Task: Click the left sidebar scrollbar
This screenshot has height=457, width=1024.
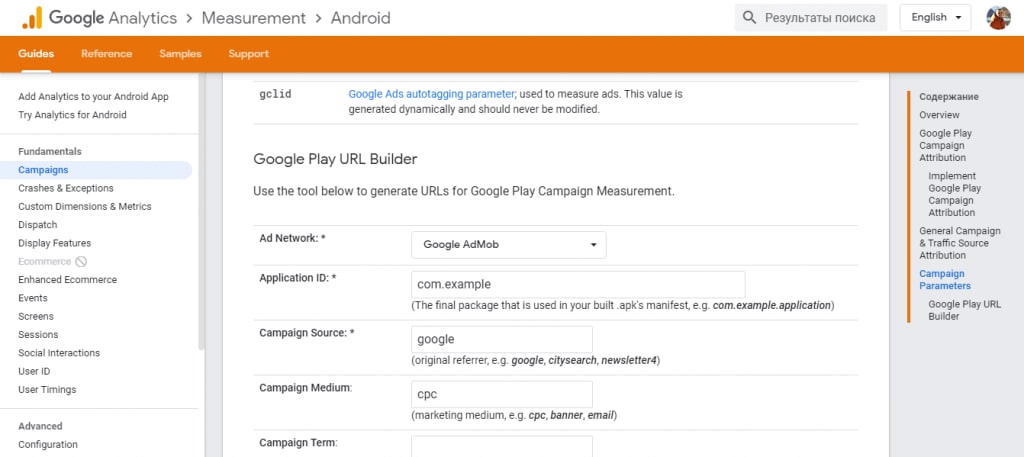Action: tap(201, 212)
